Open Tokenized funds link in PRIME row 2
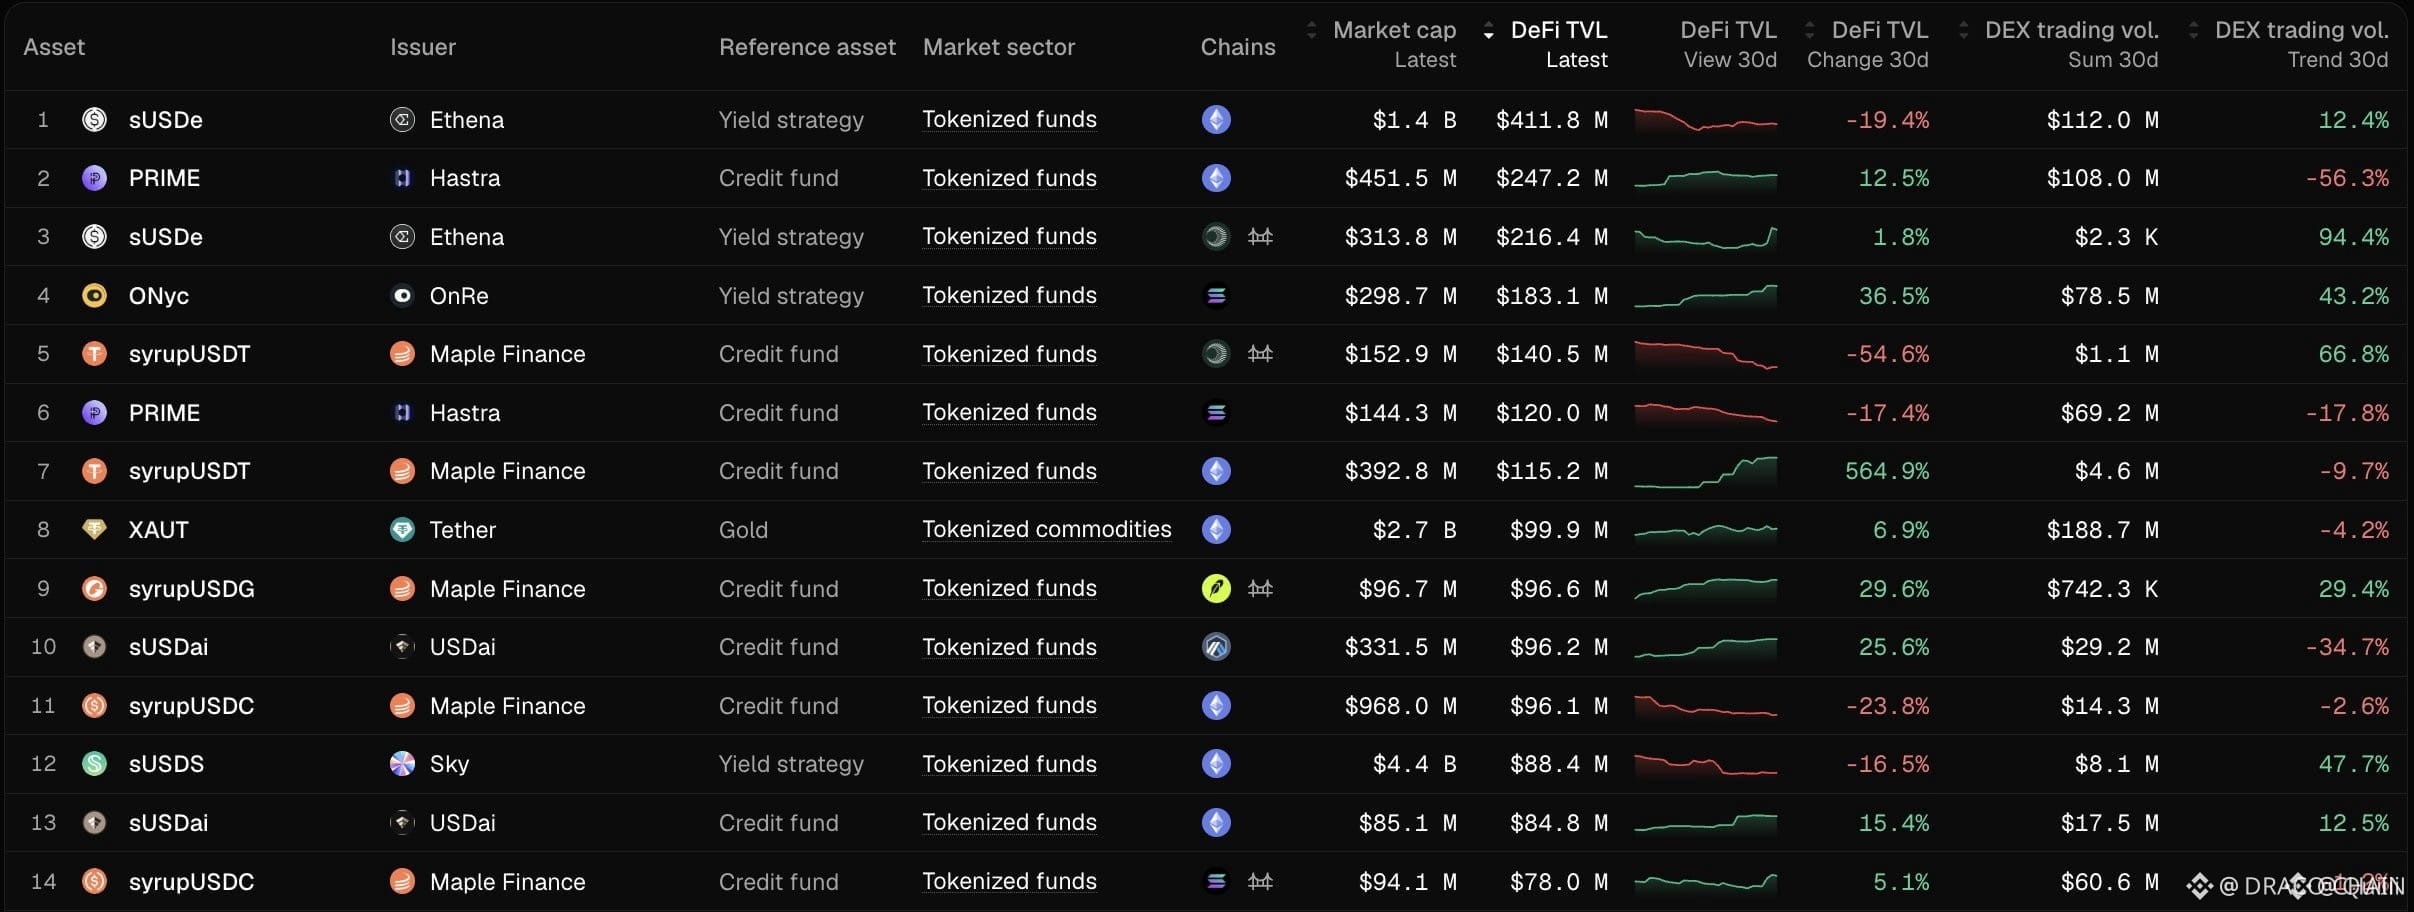The width and height of the screenshot is (2414, 912). point(1009,178)
